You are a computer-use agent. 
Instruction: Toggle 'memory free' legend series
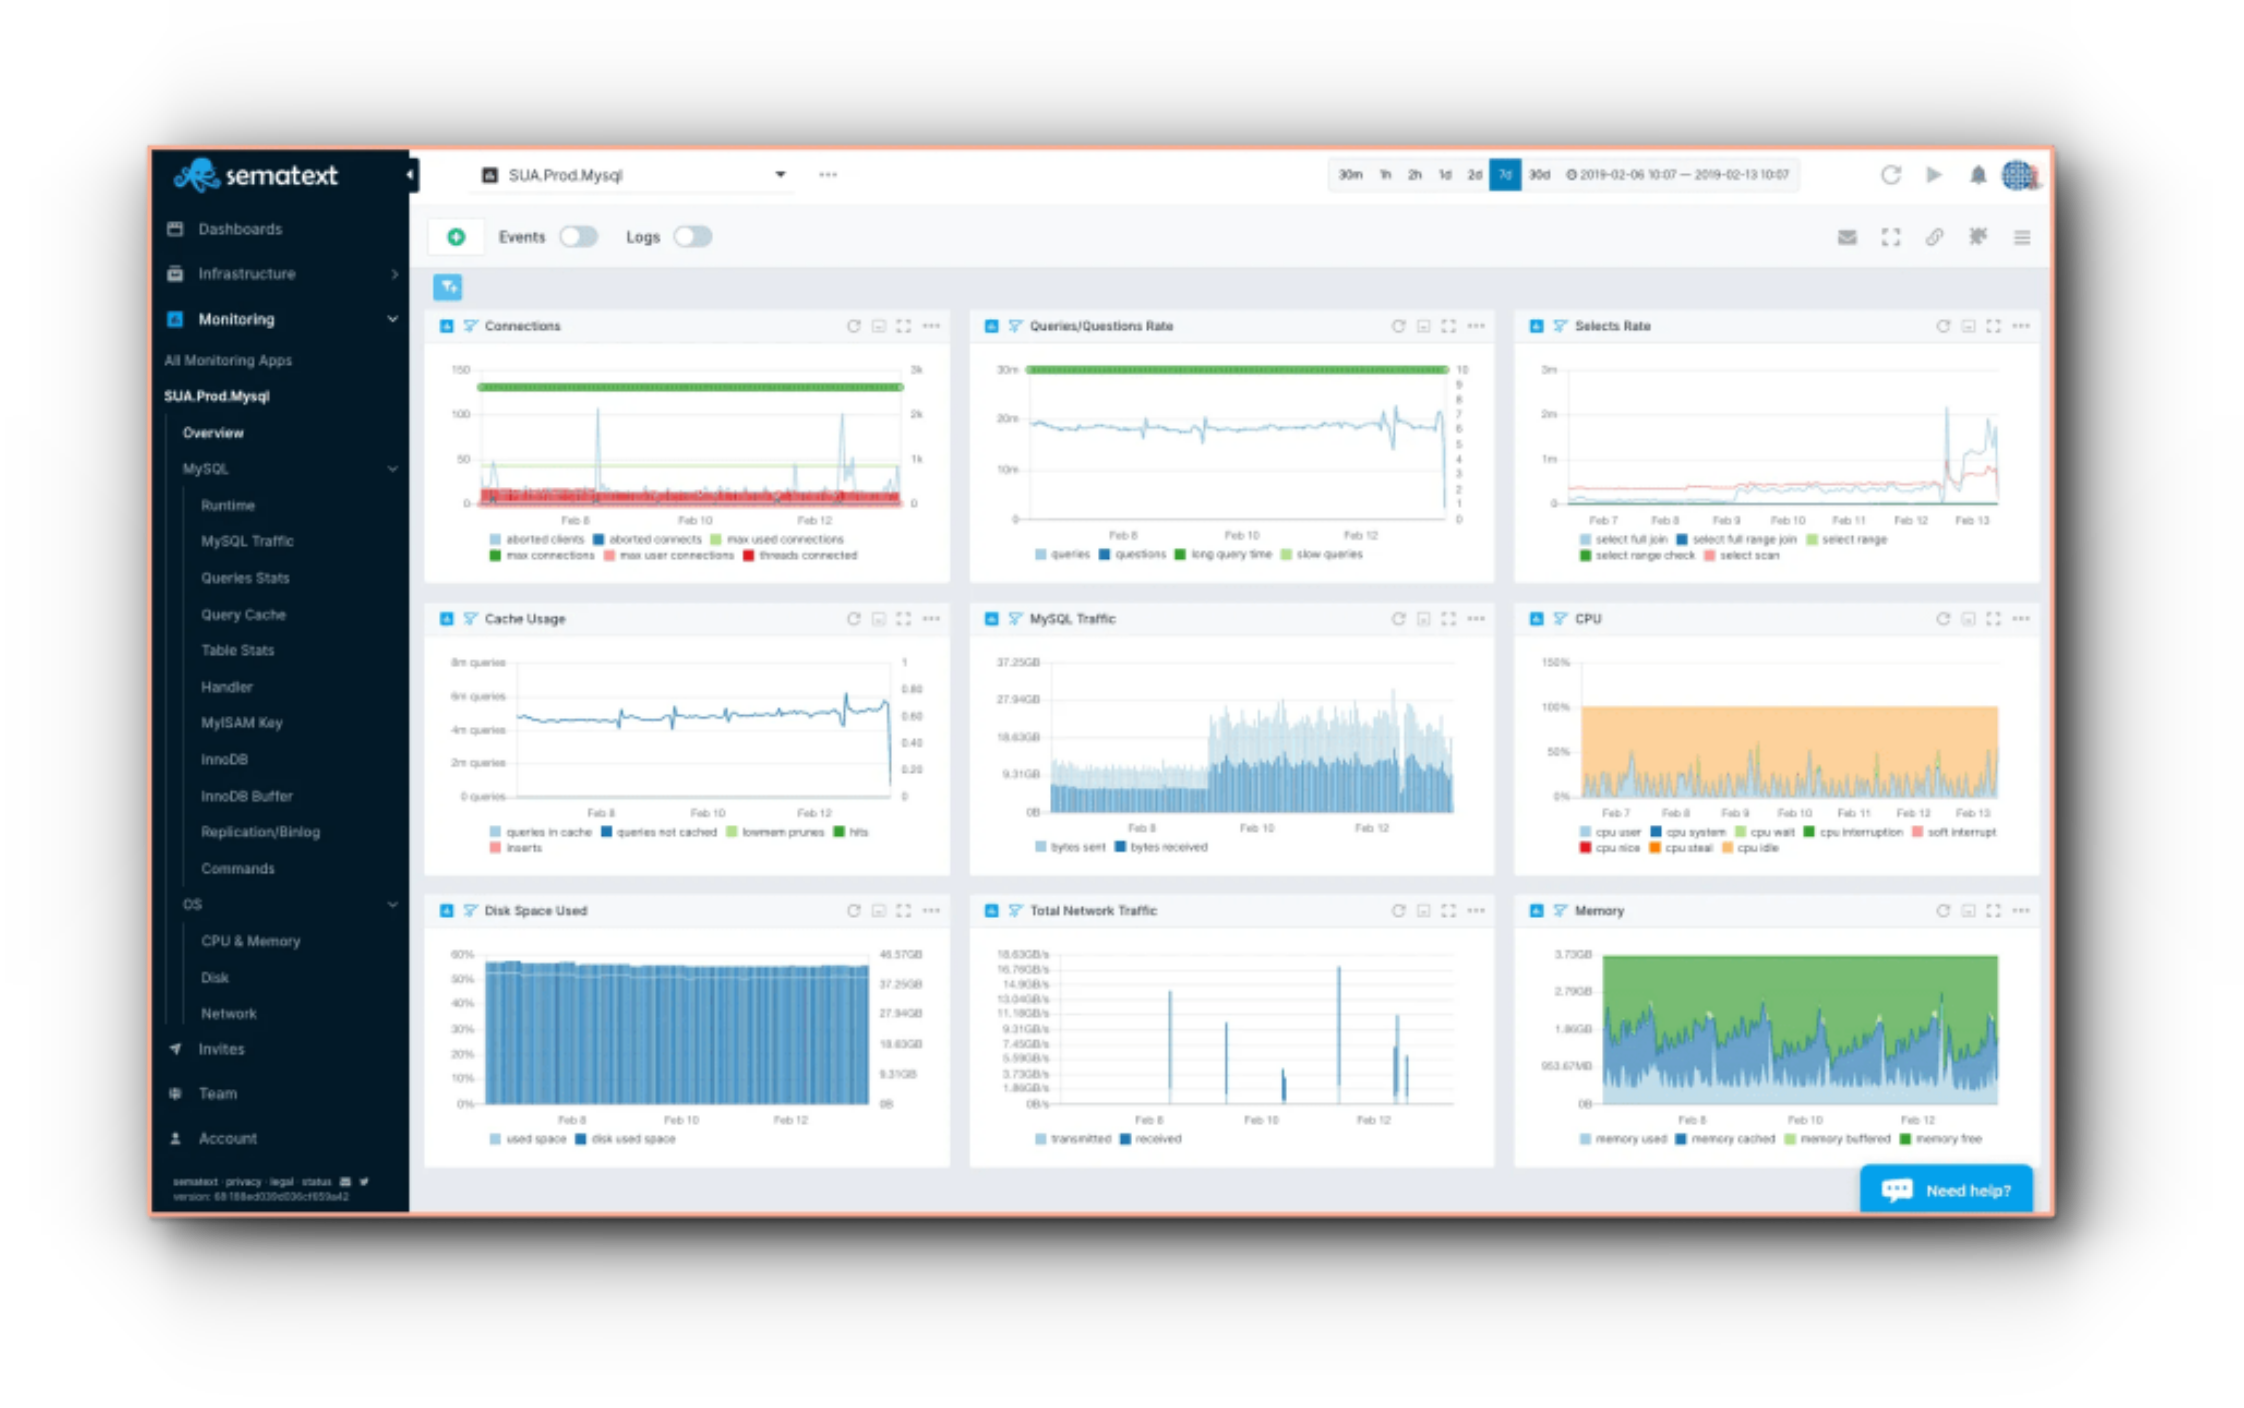point(1940,1139)
